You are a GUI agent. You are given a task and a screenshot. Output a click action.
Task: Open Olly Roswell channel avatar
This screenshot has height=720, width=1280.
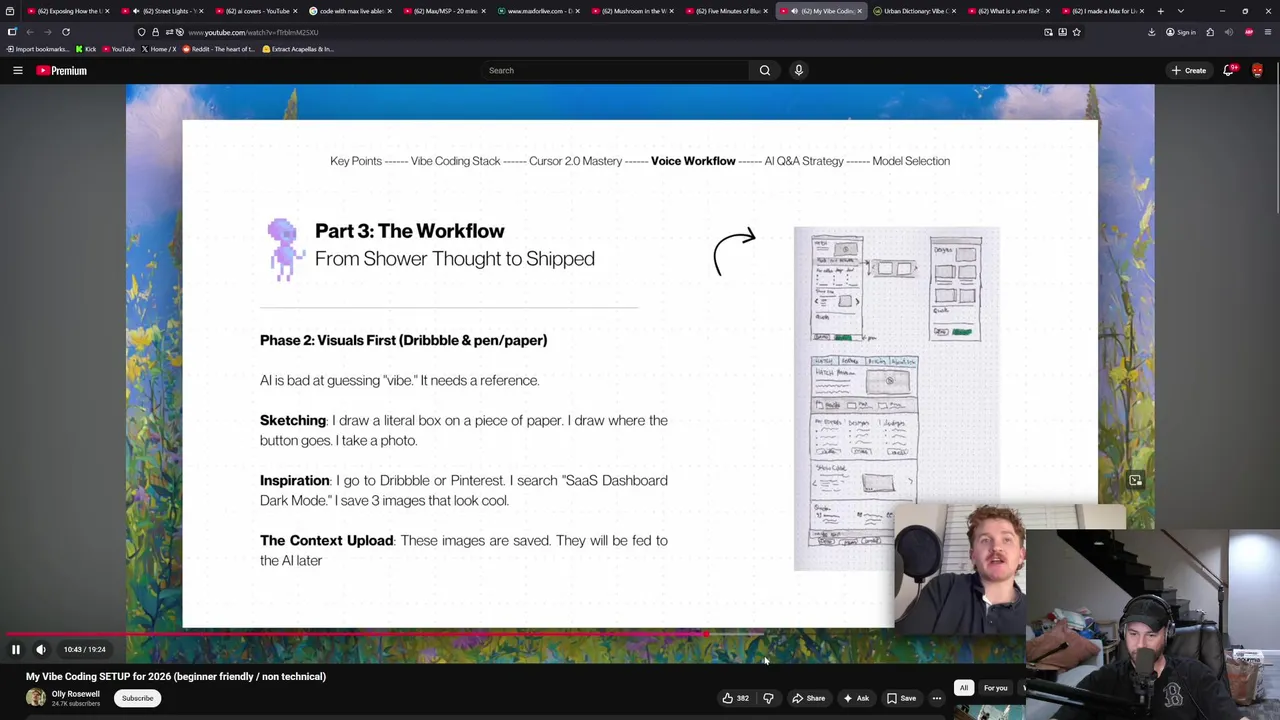[36, 697]
